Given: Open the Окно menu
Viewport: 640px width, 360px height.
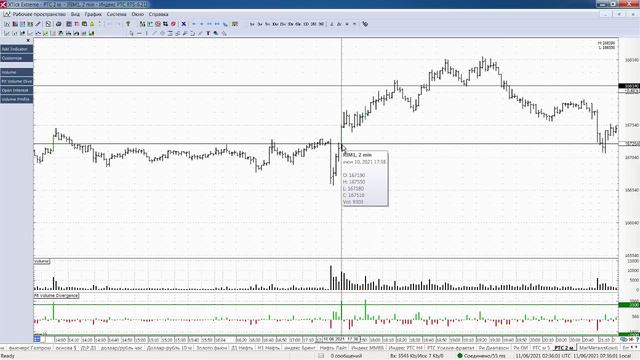Looking at the screenshot, I should click(138, 14).
